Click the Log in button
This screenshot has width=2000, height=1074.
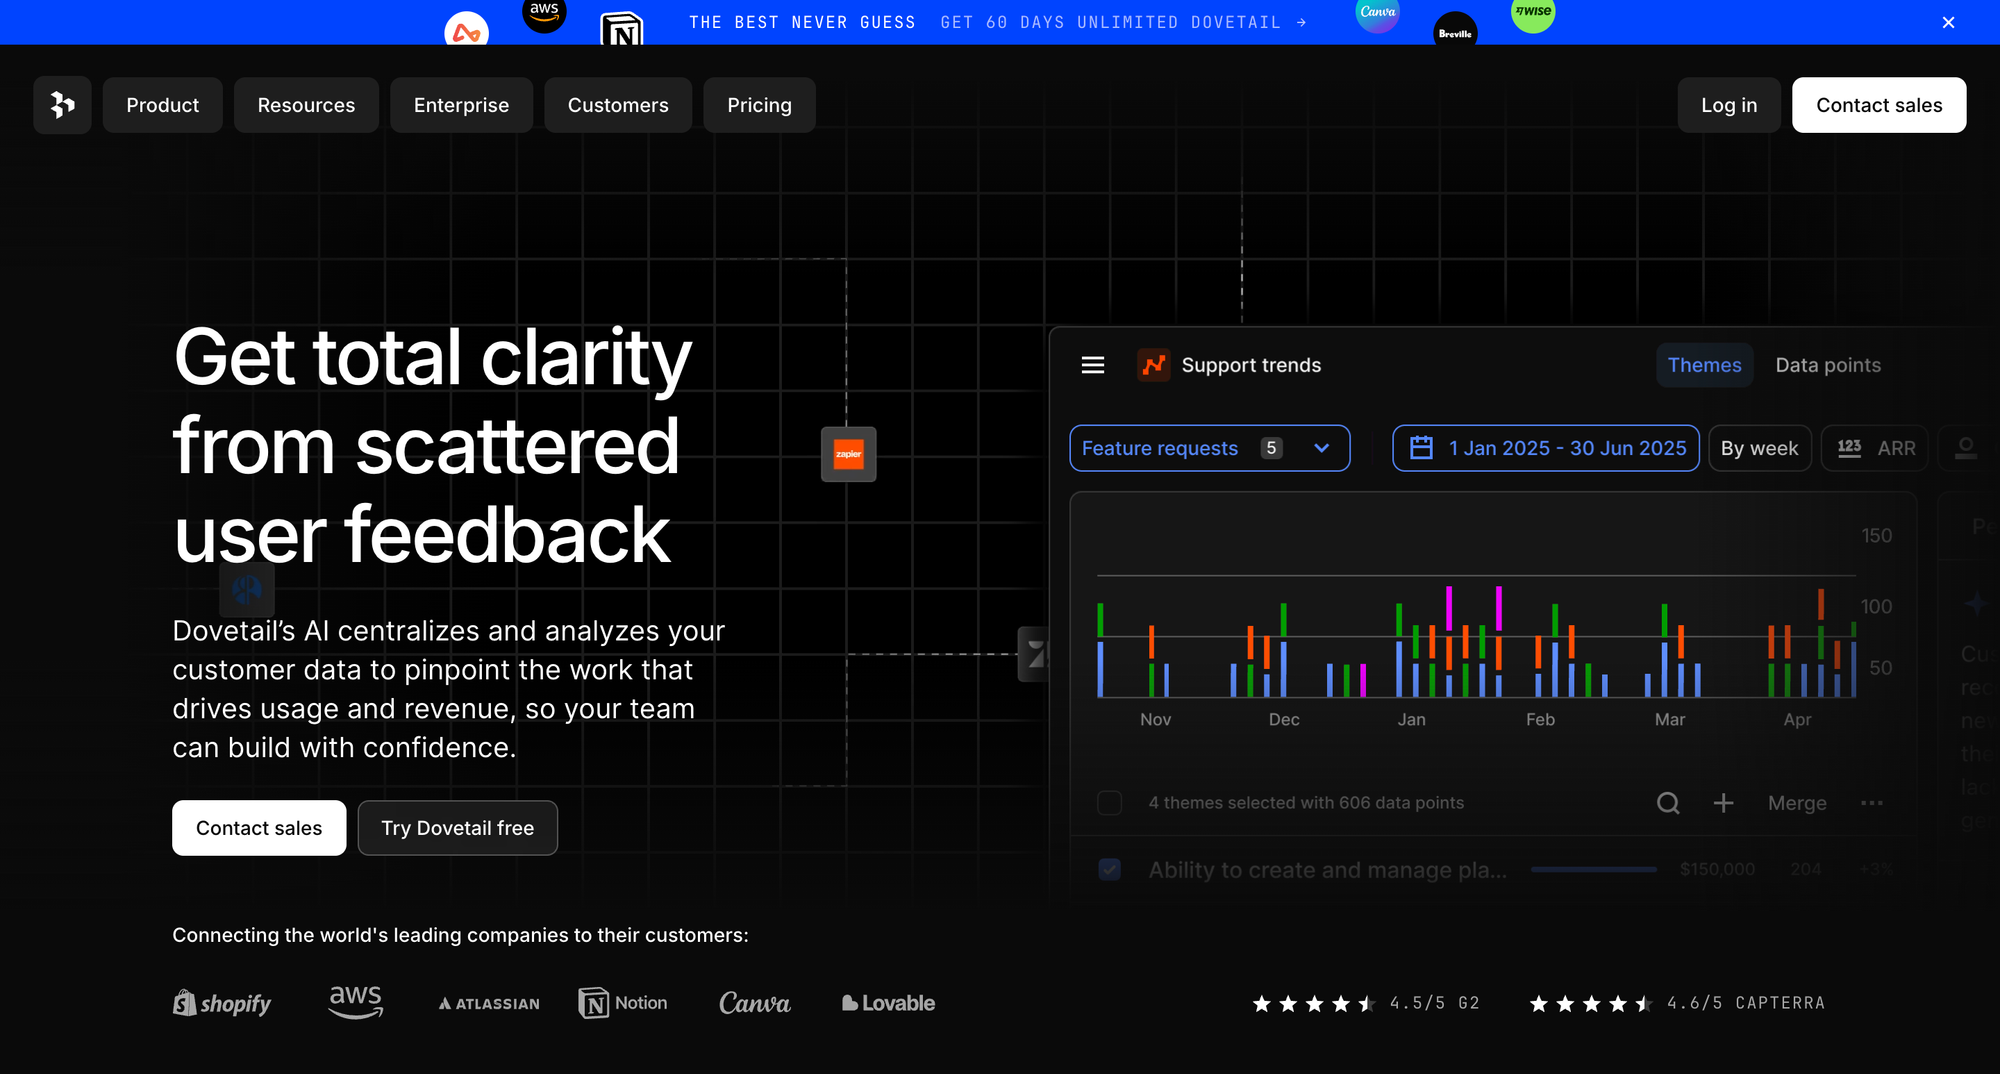point(1728,105)
